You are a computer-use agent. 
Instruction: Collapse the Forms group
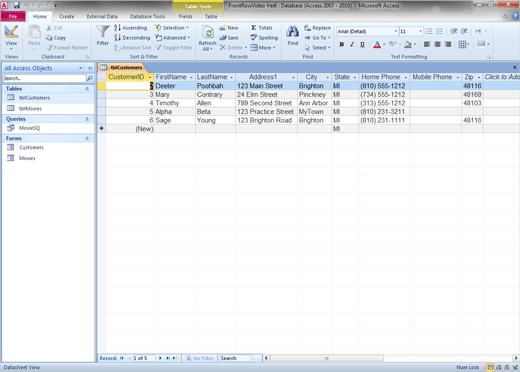(x=87, y=138)
